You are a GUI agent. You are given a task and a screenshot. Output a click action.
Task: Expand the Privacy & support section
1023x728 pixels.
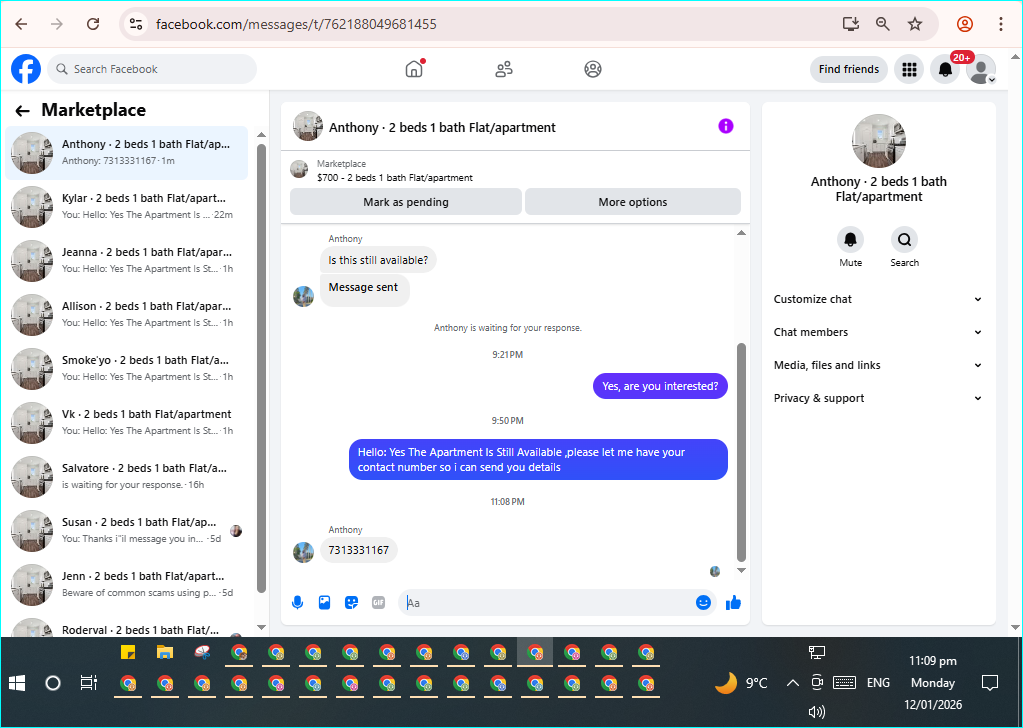[878, 398]
